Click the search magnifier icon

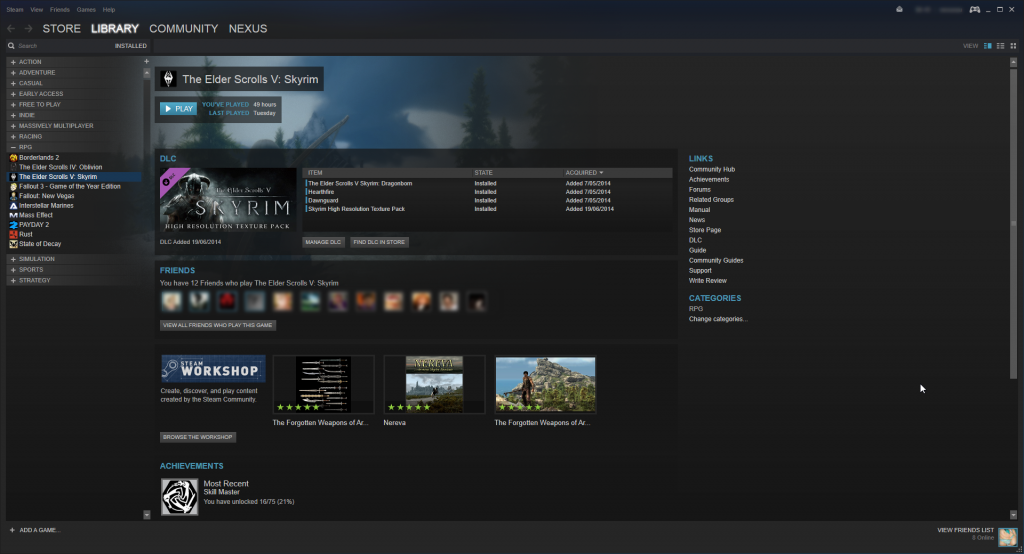click(x=11, y=46)
